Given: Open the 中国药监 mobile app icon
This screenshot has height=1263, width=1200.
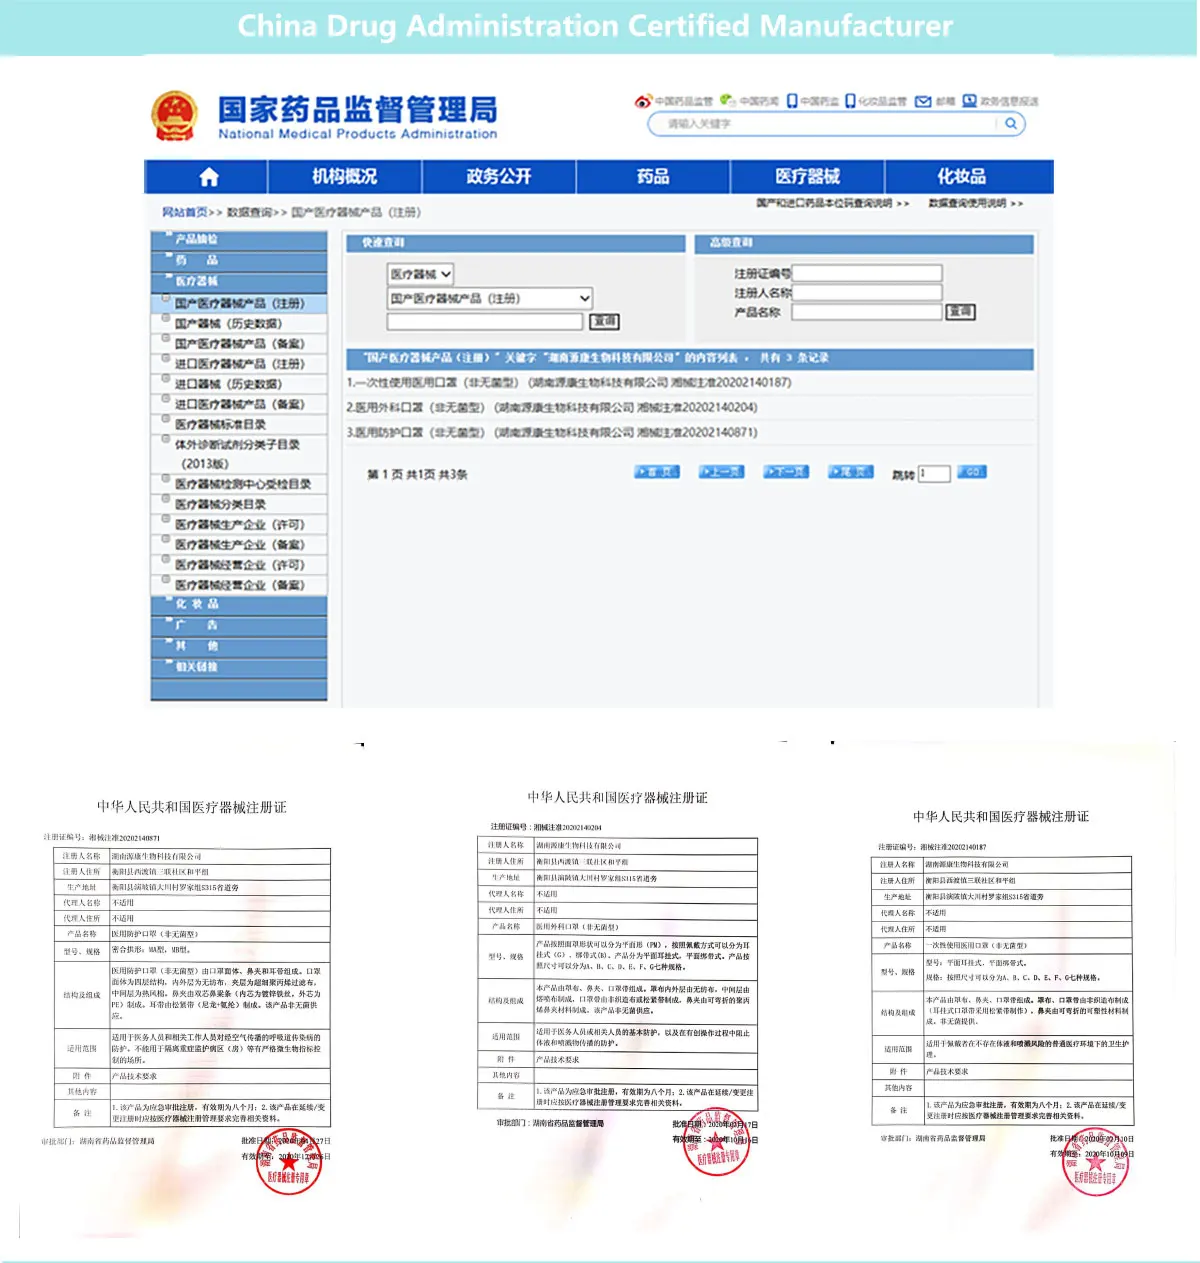Looking at the screenshot, I should tap(792, 101).
